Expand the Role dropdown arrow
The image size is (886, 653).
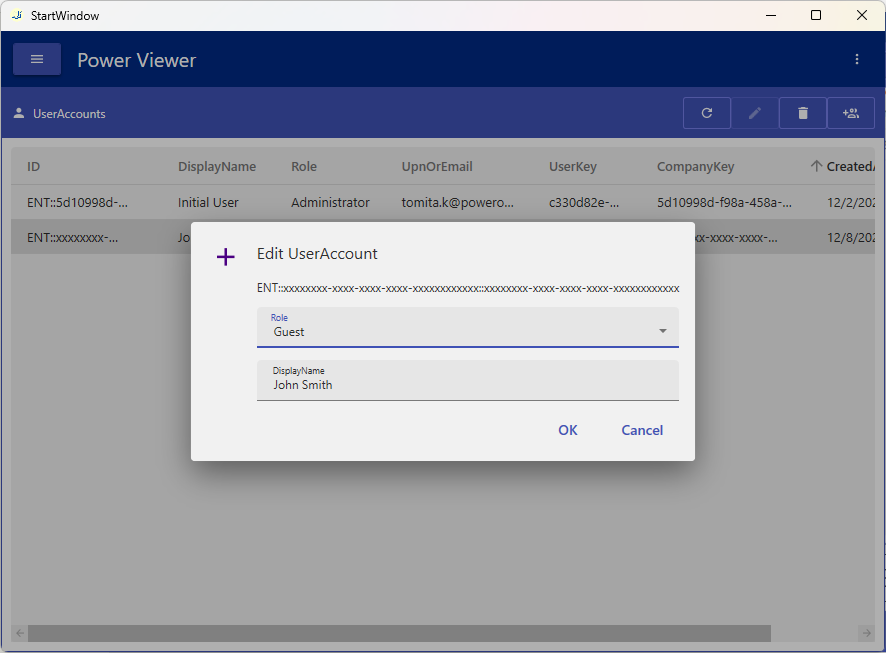662,331
